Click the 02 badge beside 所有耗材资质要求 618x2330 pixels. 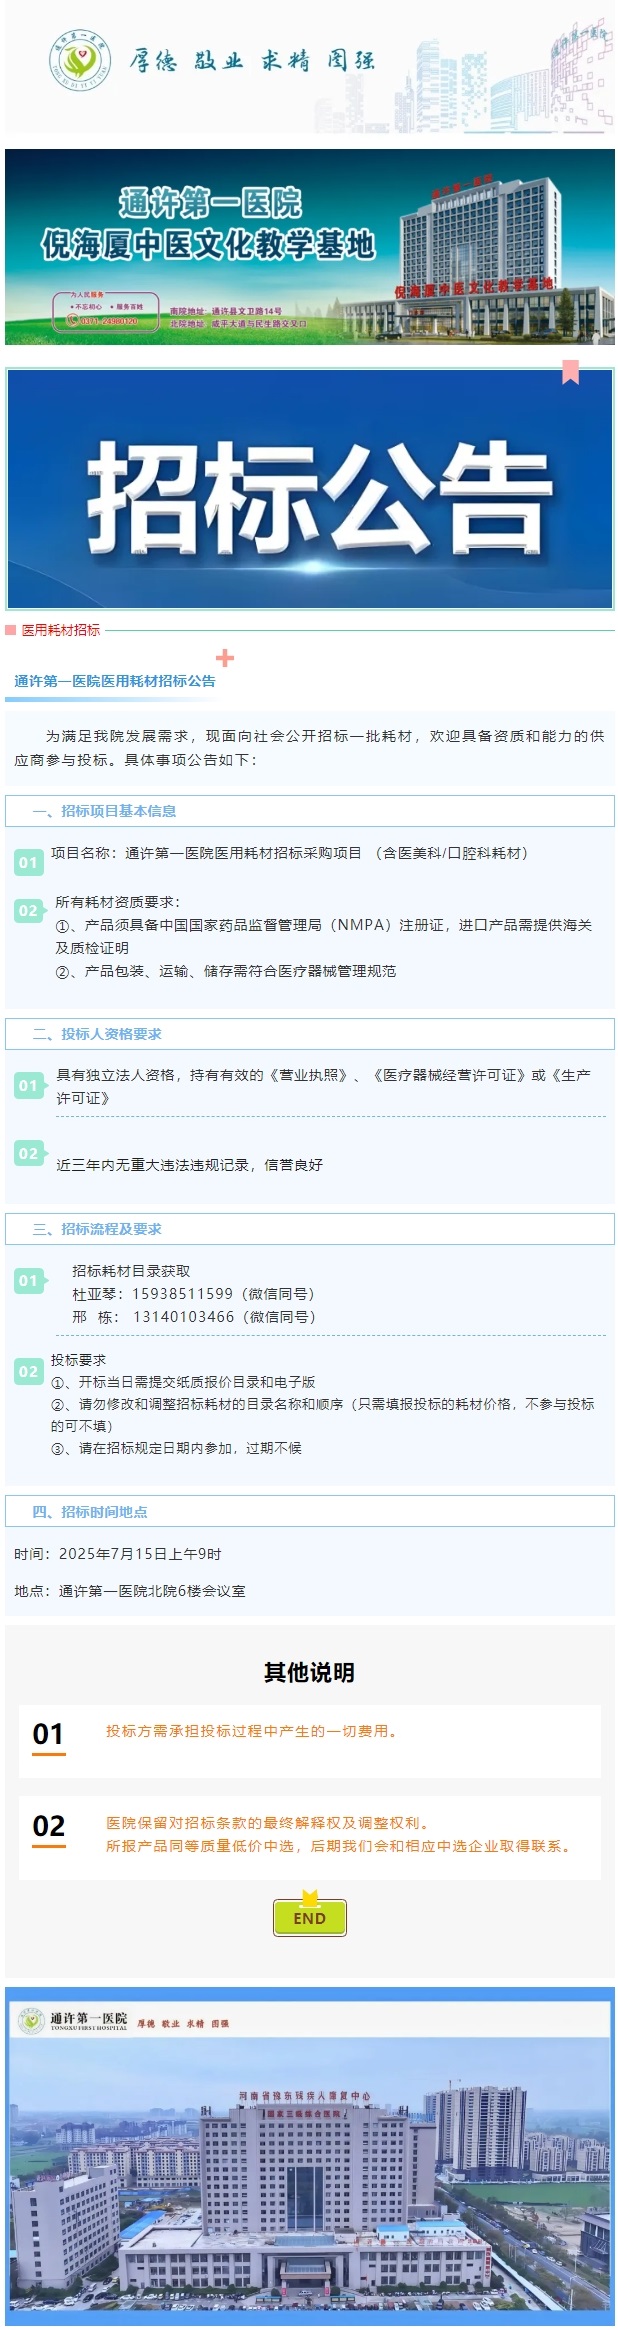tap(29, 911)
